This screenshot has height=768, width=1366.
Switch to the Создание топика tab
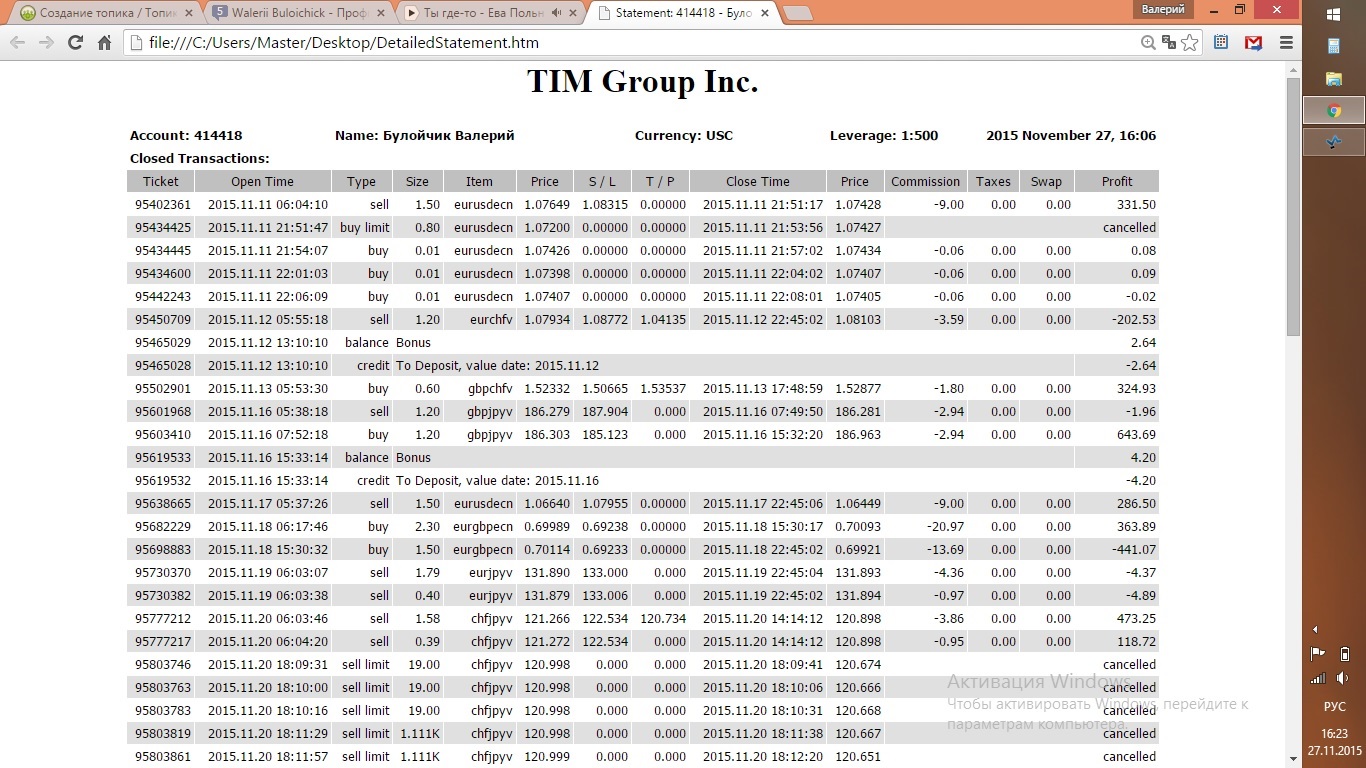click(x=100, y=13)
